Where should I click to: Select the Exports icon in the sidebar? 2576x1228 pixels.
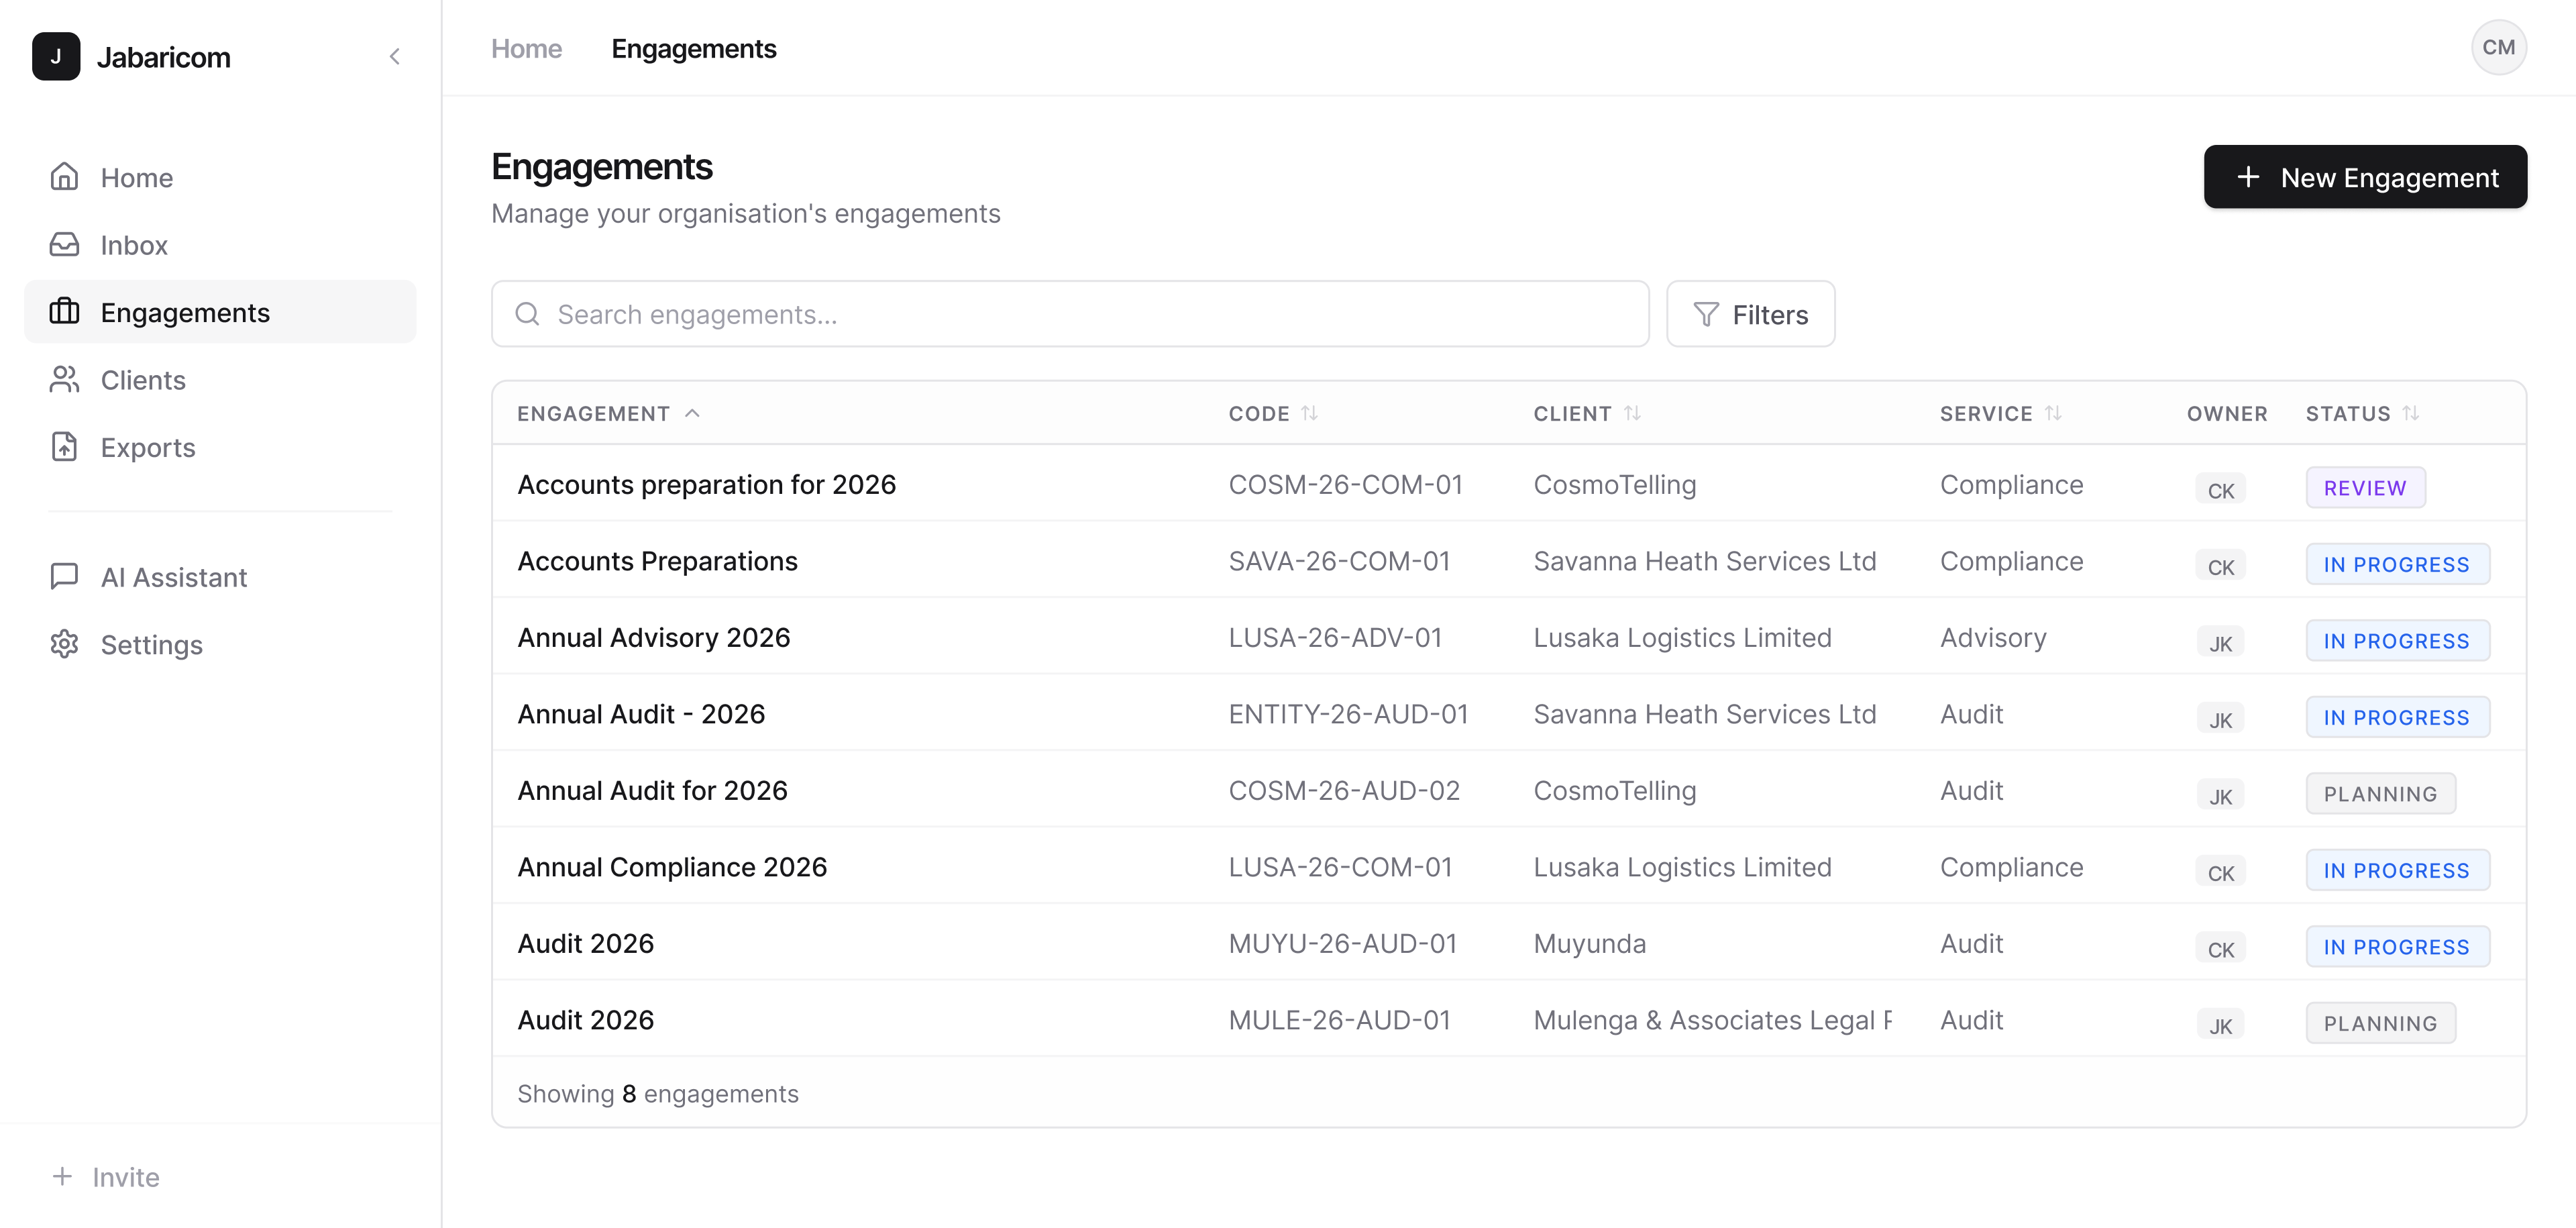pos(64,447)
